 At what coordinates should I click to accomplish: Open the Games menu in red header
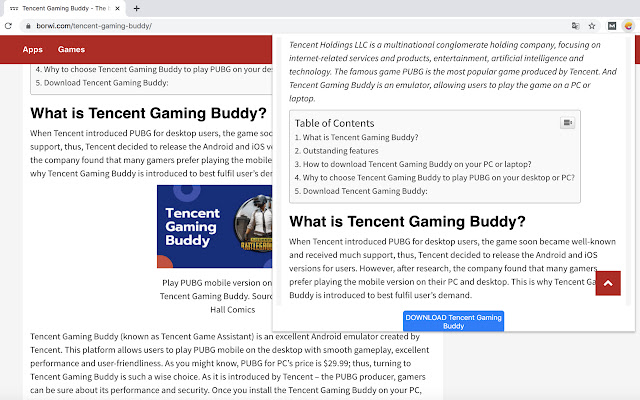click(71, 49)
